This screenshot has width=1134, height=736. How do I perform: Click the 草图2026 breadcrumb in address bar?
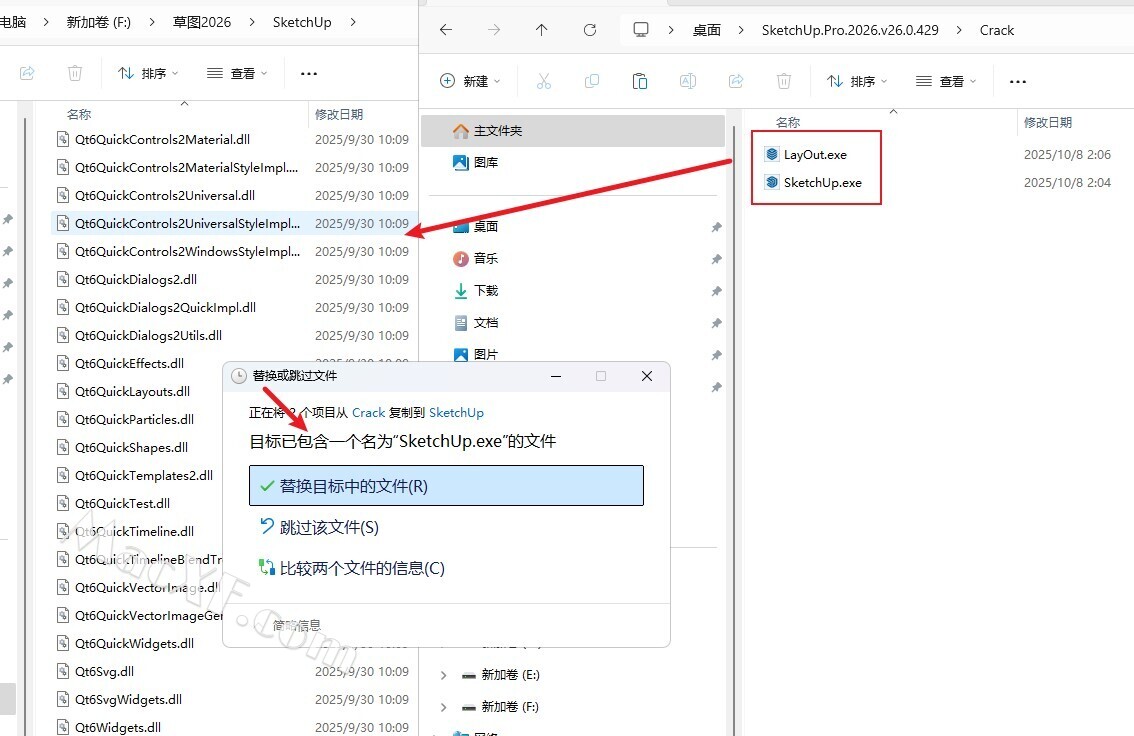pyautogui.click(x=202, y=21)
